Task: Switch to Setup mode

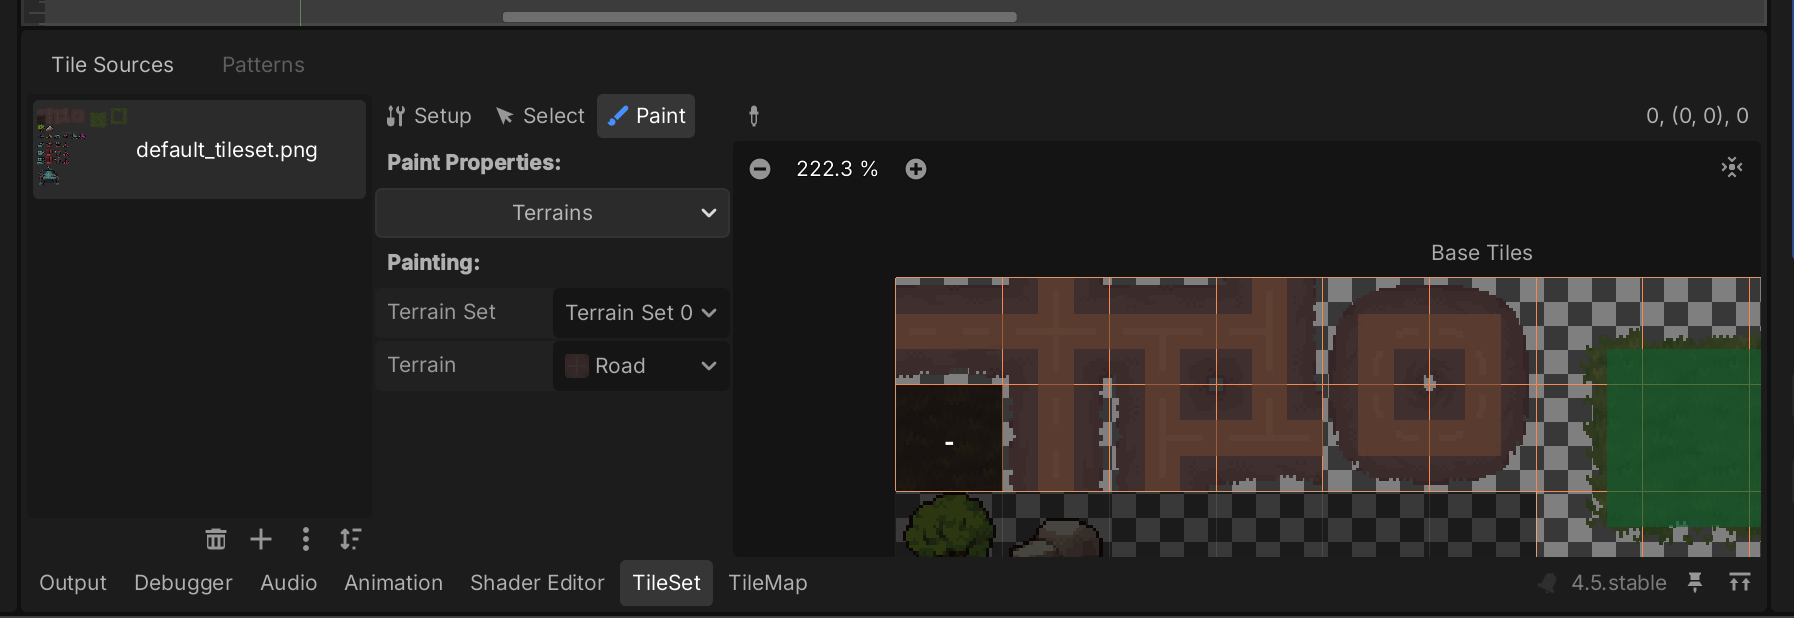Action: point(429,116)
